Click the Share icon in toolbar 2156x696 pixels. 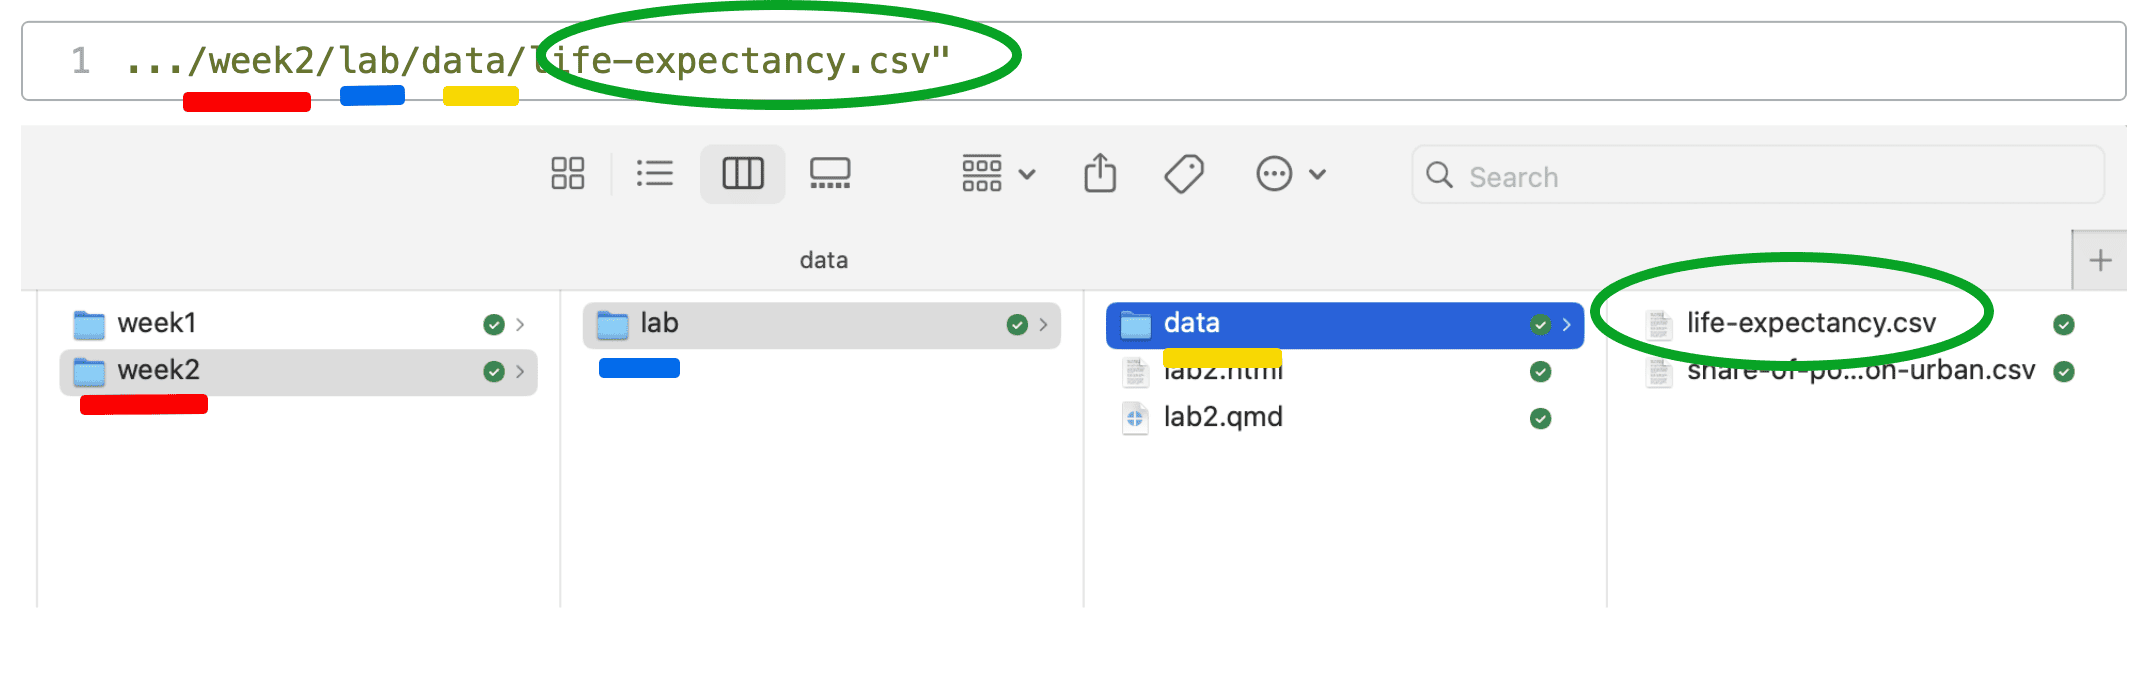click(1100, 173)
